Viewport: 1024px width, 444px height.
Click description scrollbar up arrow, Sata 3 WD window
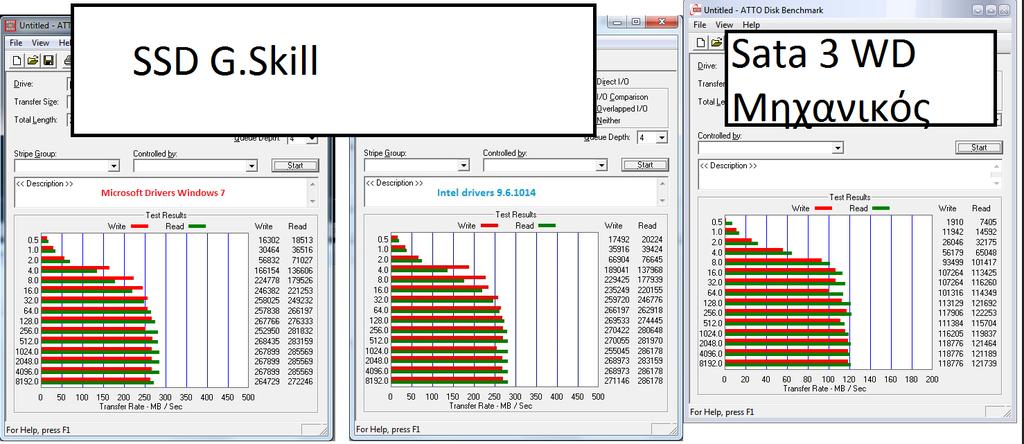(997, 166)
